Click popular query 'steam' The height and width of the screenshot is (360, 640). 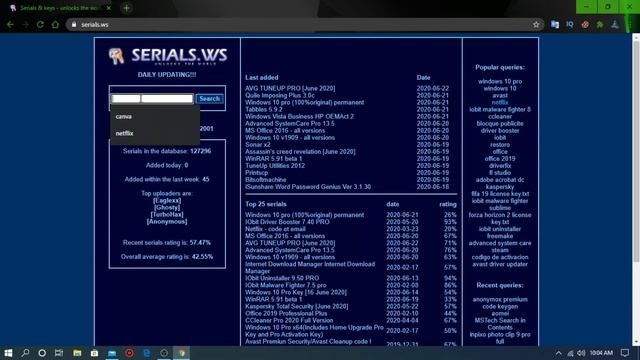click(500, 250)
